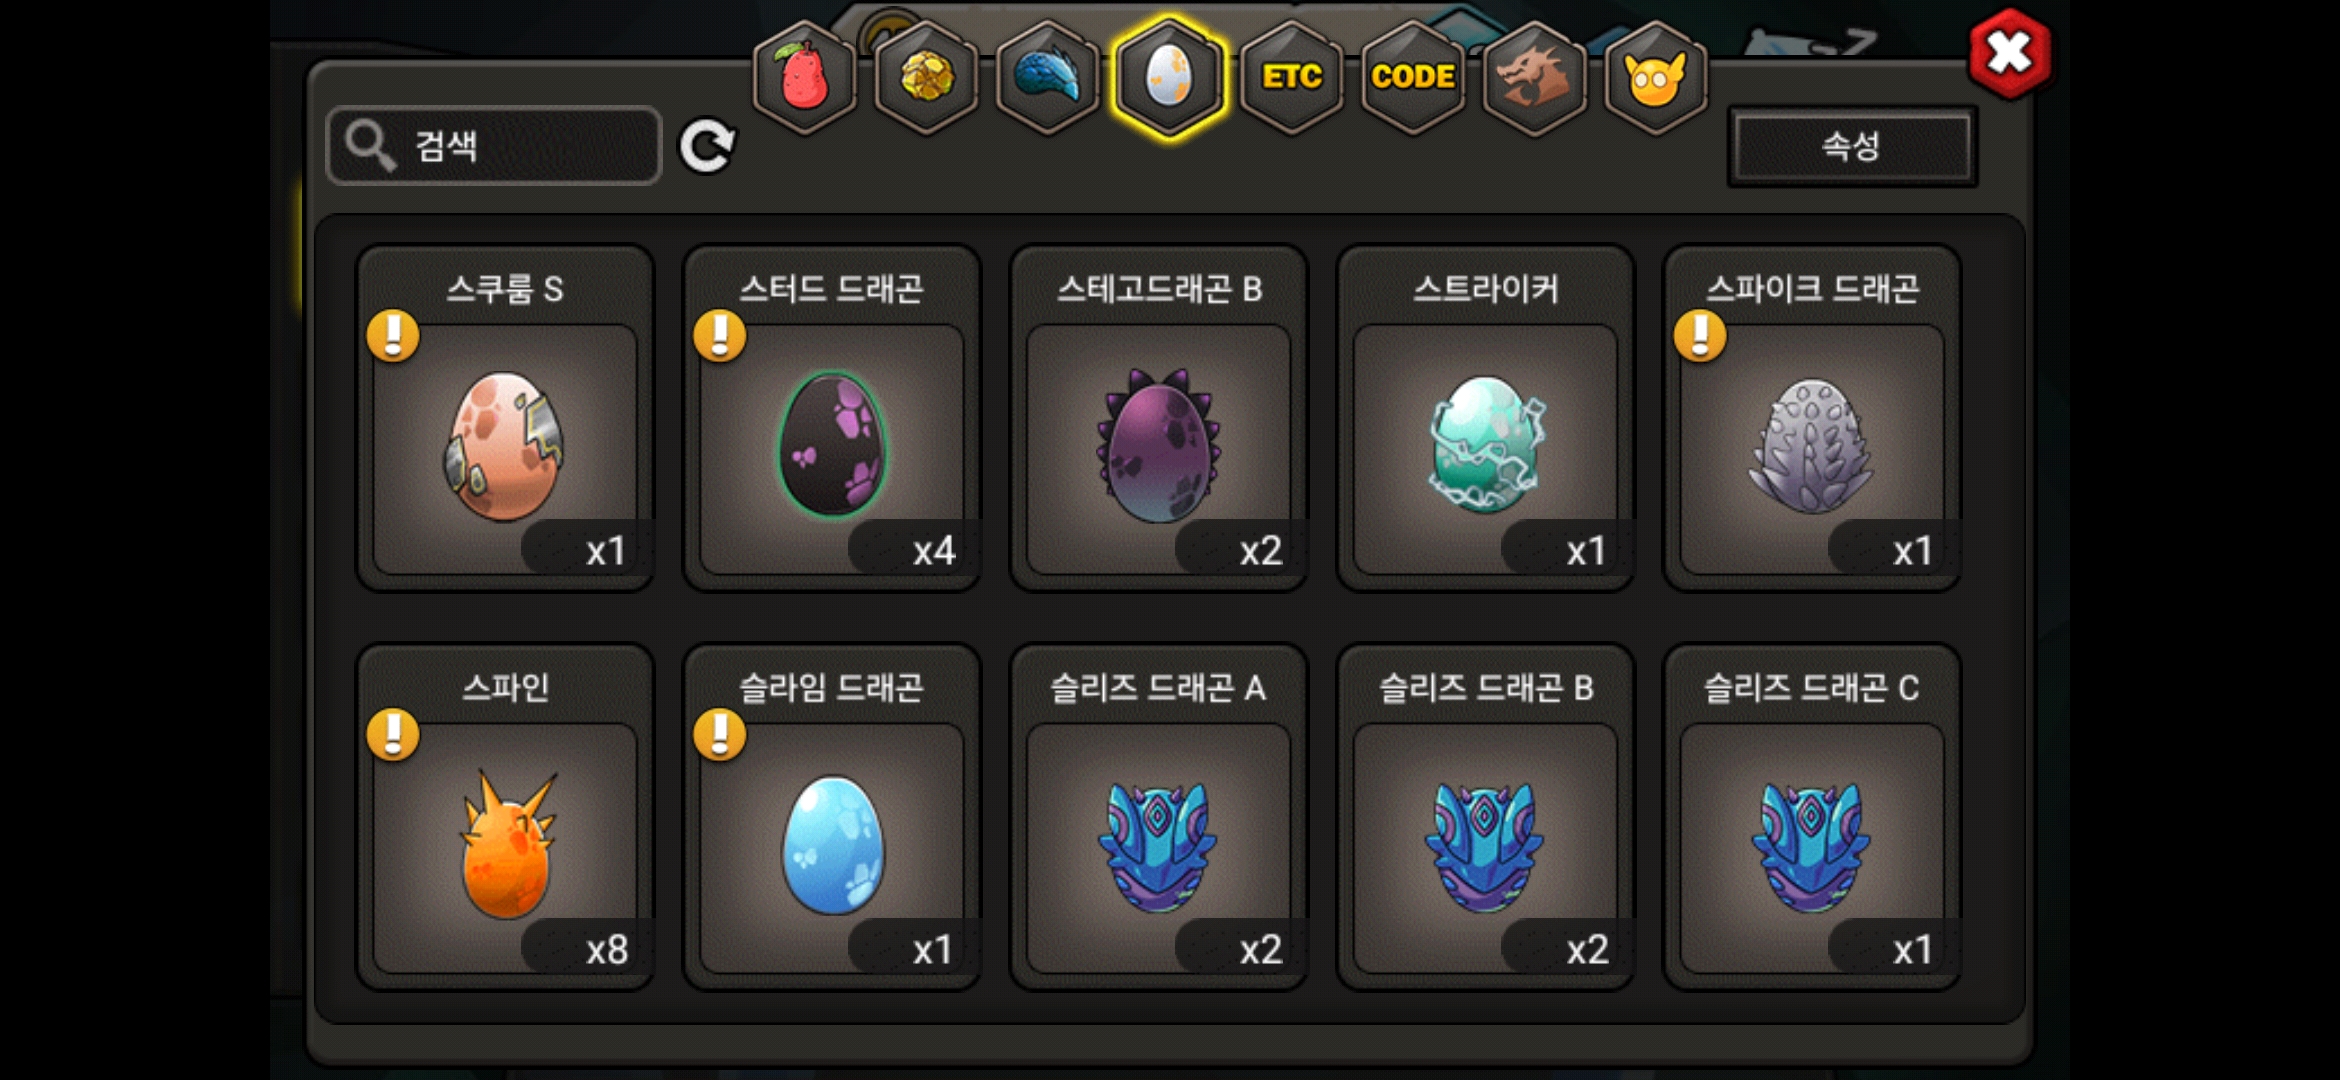Click exclamation badge on 스파이크 드래곤

[x=1700, y=335]
